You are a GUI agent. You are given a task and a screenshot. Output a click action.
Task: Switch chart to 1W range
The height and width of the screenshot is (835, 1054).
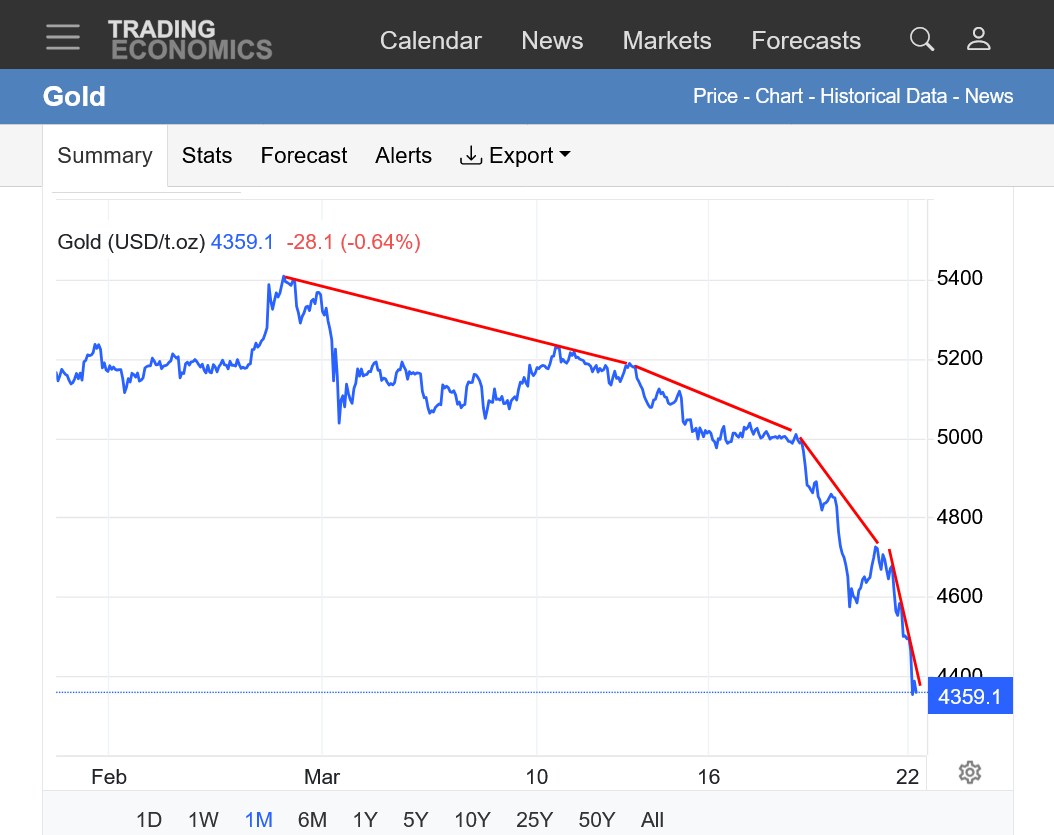(x=203, y=820)
